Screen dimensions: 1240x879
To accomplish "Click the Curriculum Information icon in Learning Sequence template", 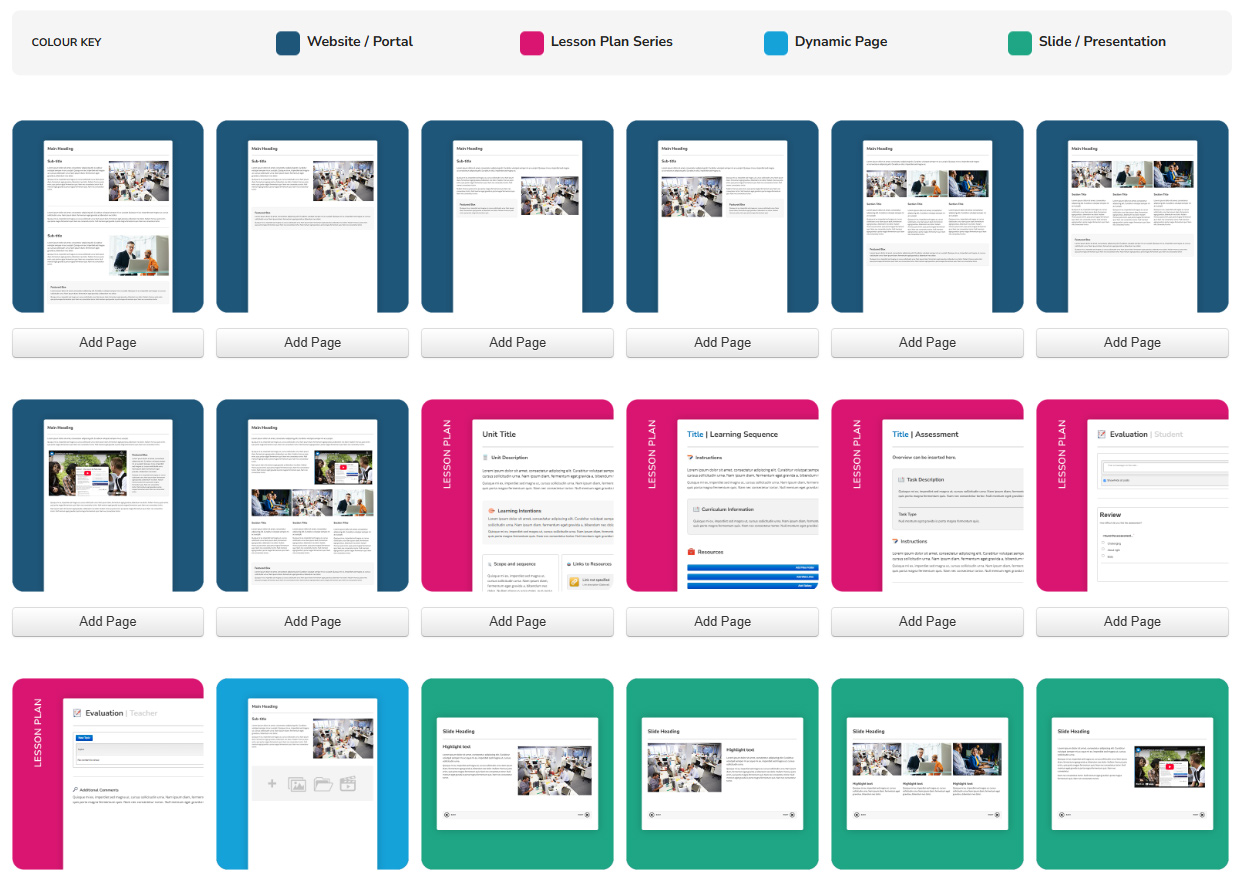I will [696, 509].
